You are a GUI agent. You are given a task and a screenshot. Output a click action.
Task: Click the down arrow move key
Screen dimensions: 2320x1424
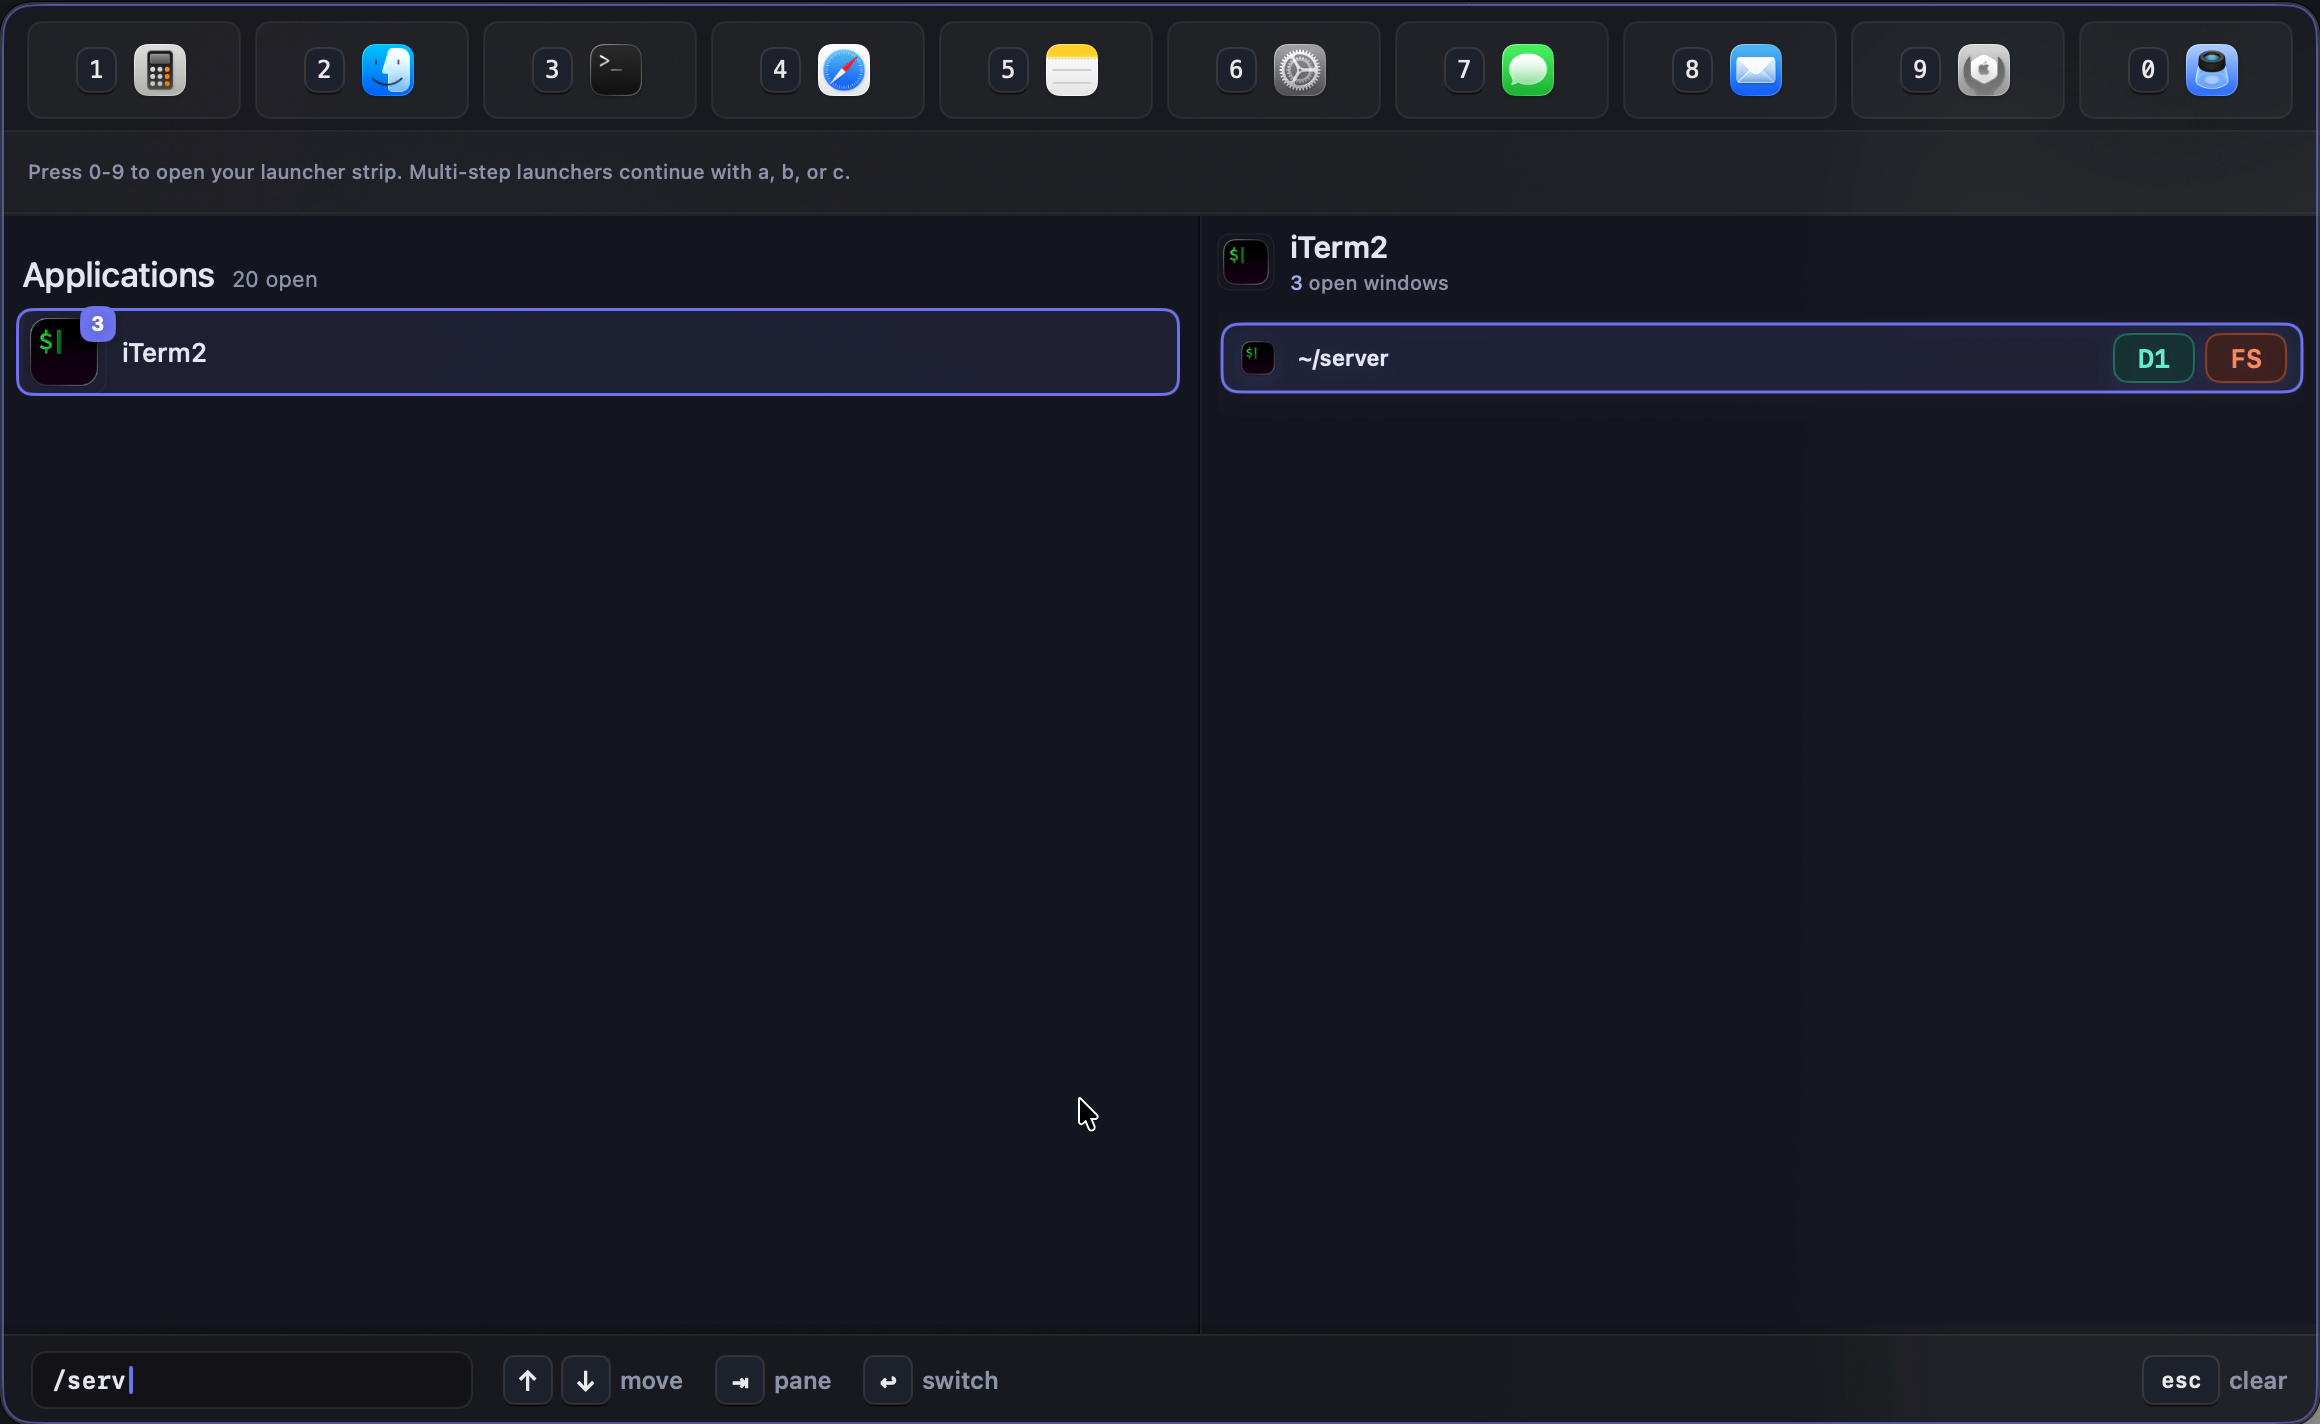[586, 1380]
